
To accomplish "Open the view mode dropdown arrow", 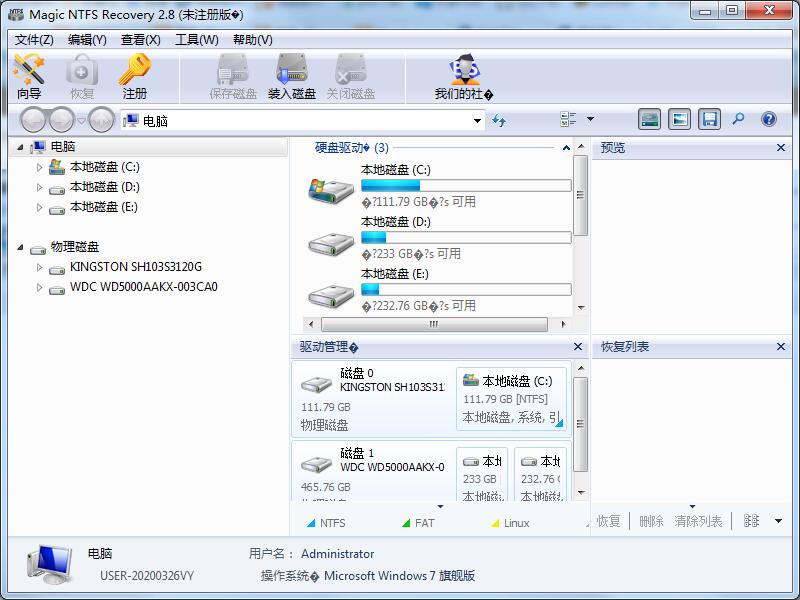I will pos(590,119).
